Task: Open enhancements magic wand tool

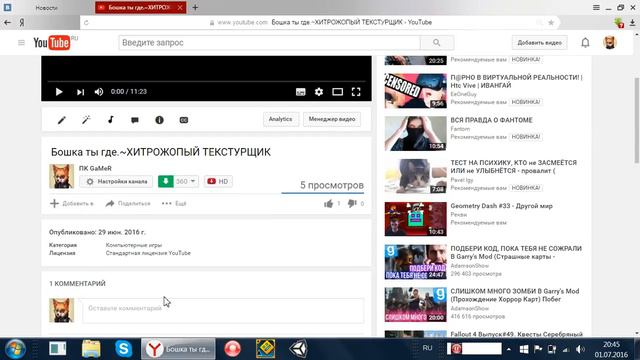Action: coord(86,120)
